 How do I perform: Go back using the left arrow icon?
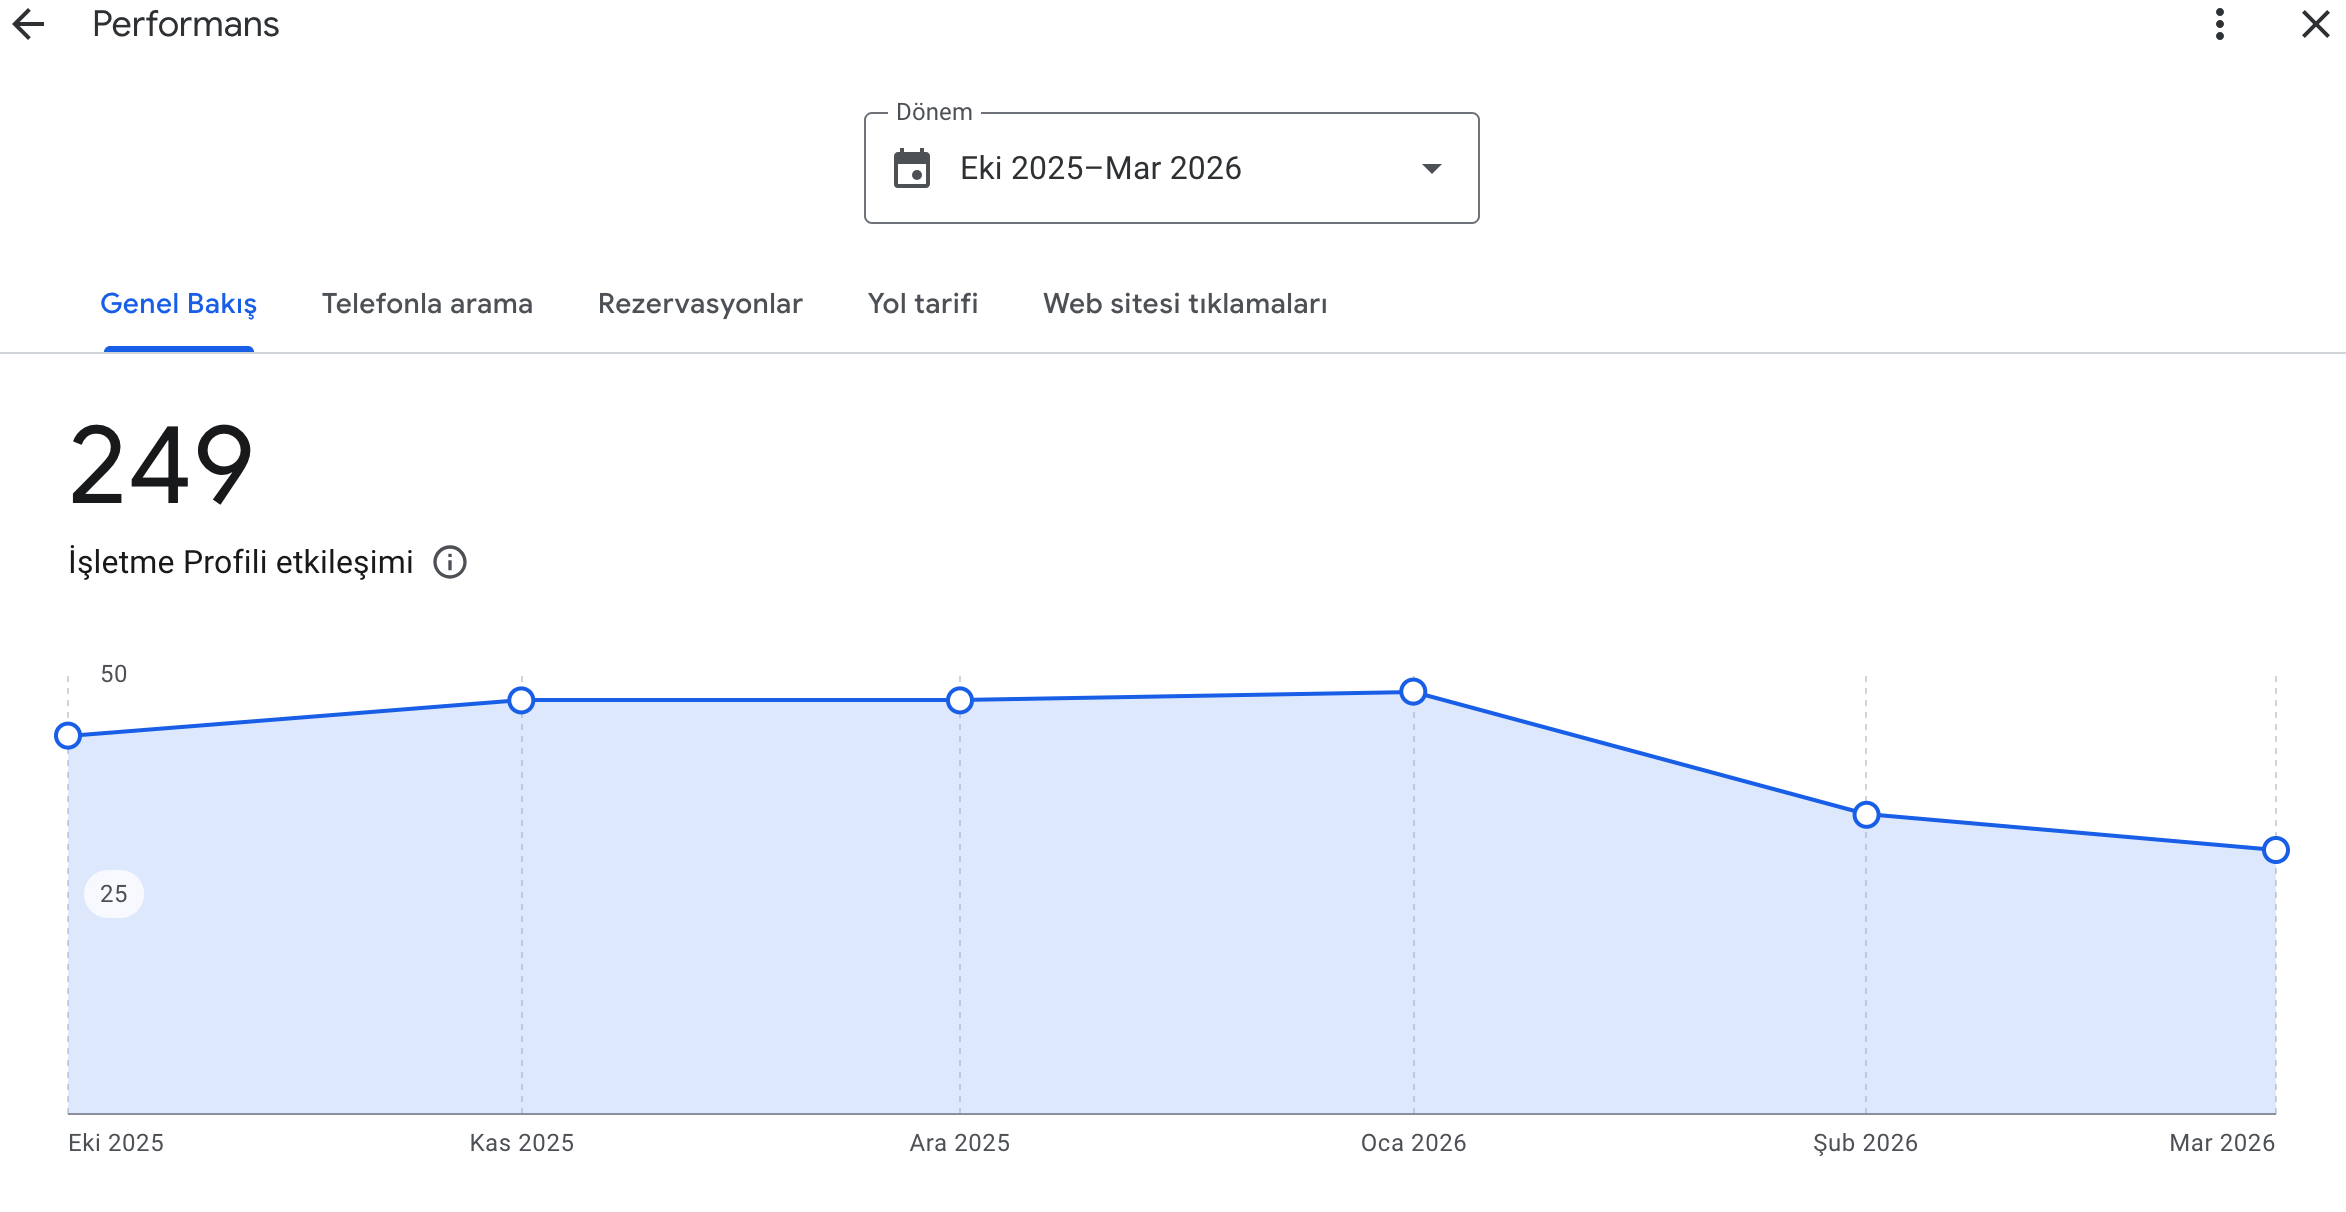(x=28, y=24)
